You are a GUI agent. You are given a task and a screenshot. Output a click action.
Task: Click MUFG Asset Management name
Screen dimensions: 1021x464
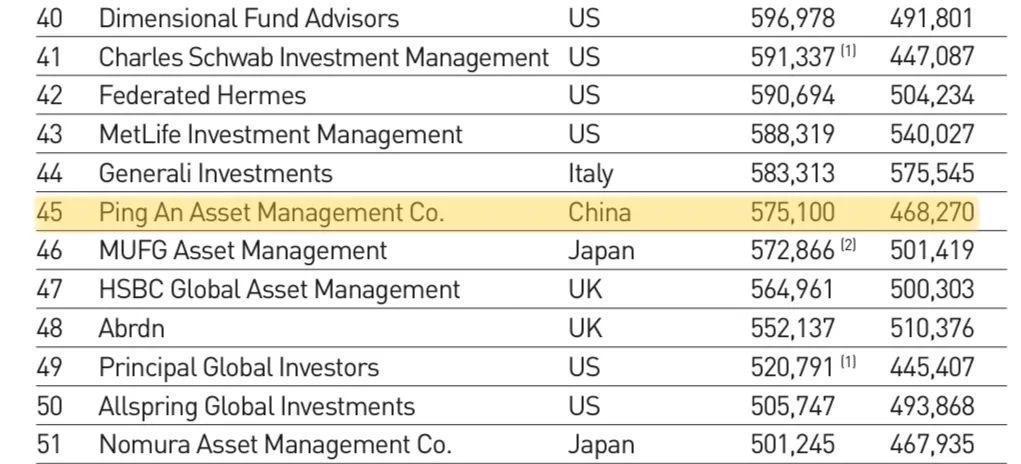[242, 250]
